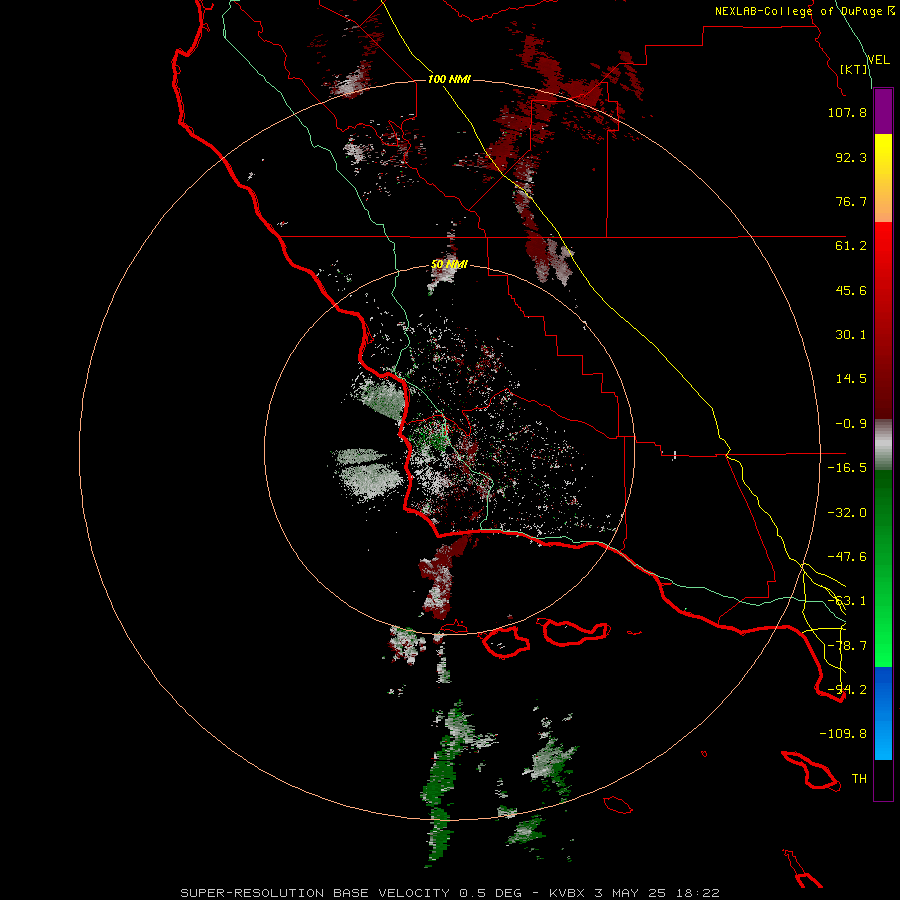Click the purple segment of the color bar
The width and height of the screenshot is (900, 900).
click(883, 111)
